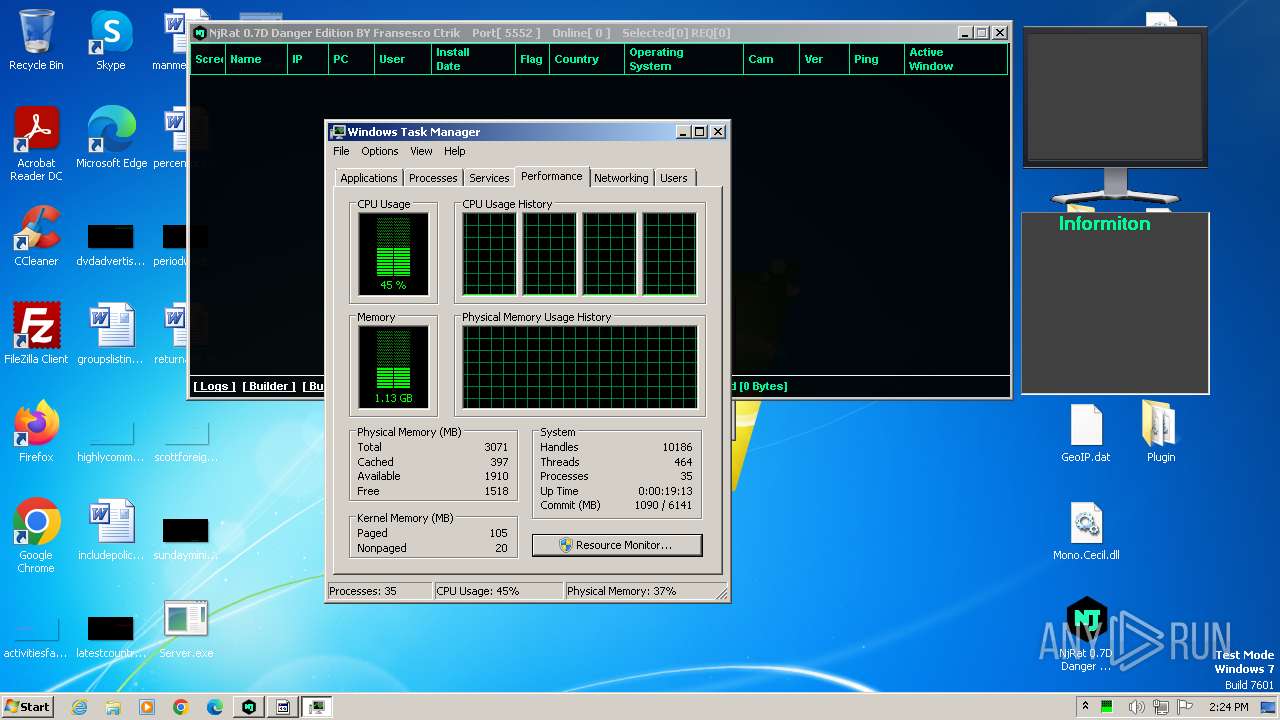The width and height of the screenshot is (1280, 720).
Task: Launch Firefox from the desktop
Action: click(x=36, y=432)
